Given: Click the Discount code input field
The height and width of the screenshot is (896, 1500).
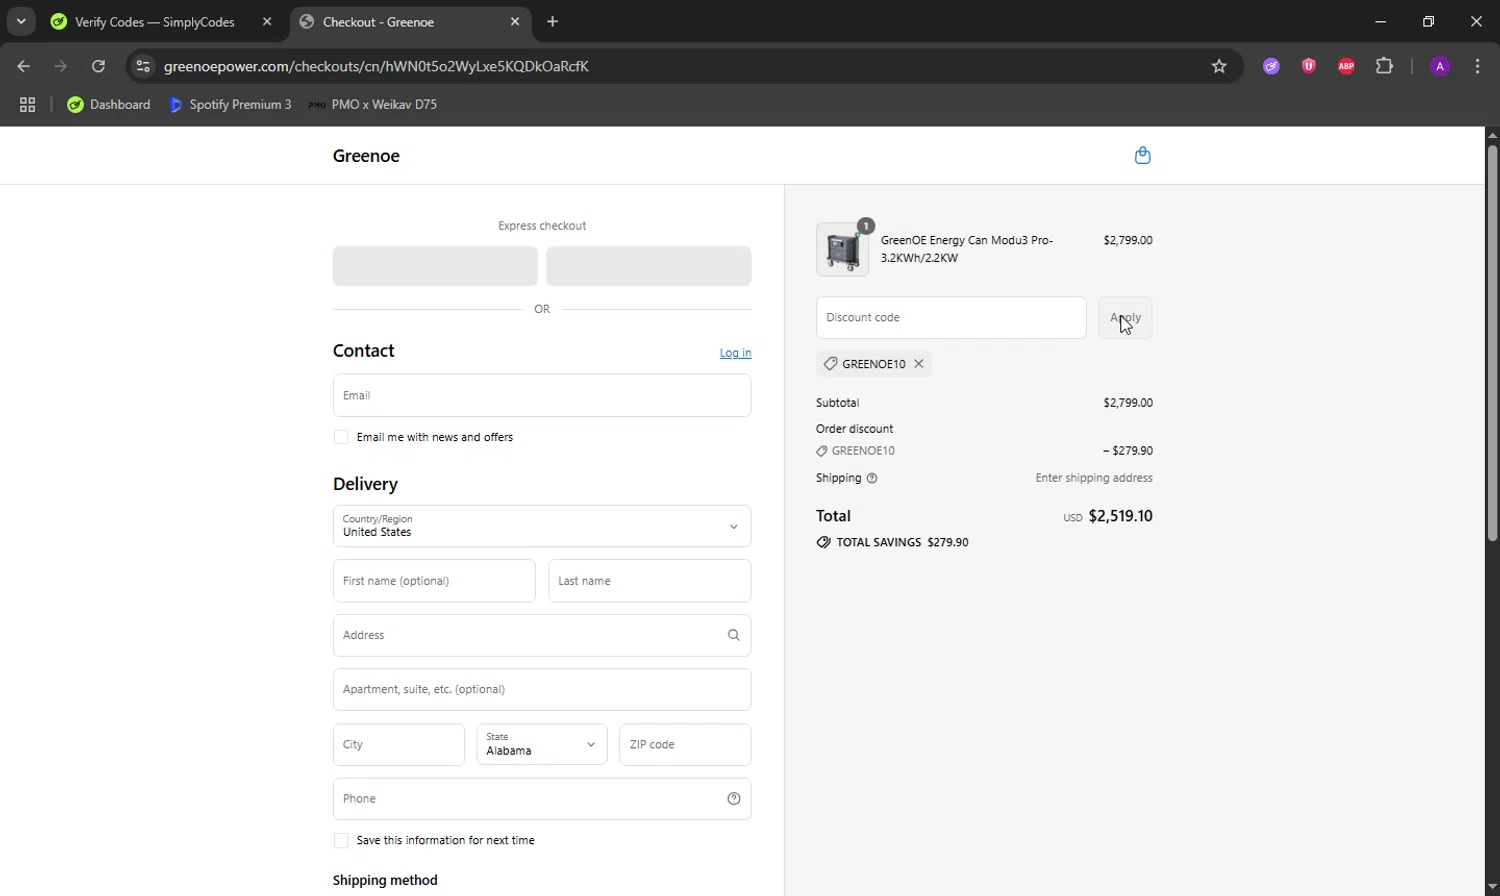Looking at the screenshot, I should click(950, 317).
